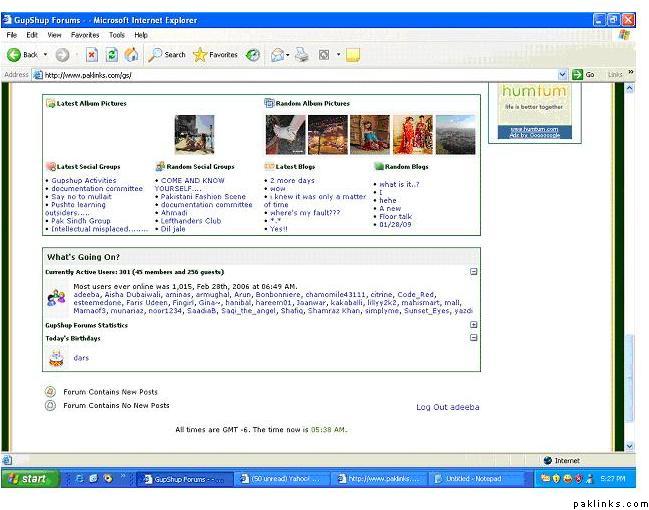Image resolution: width=649 pixels, height=510 pixels.
Task: Go to the Home page icon
Action: pyautogui.click(x=131, y=55)
